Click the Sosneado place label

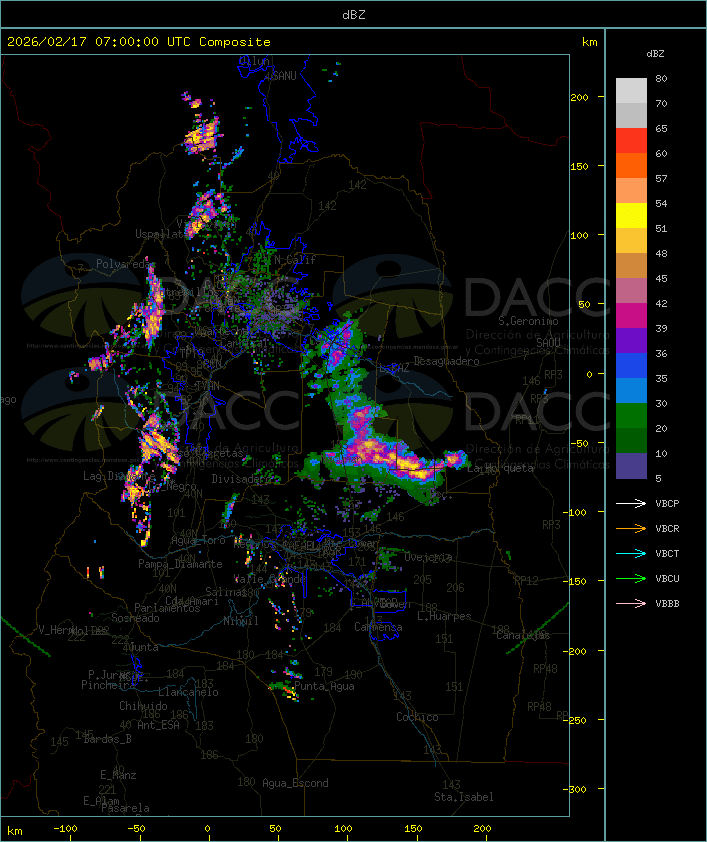pos(135,618)
